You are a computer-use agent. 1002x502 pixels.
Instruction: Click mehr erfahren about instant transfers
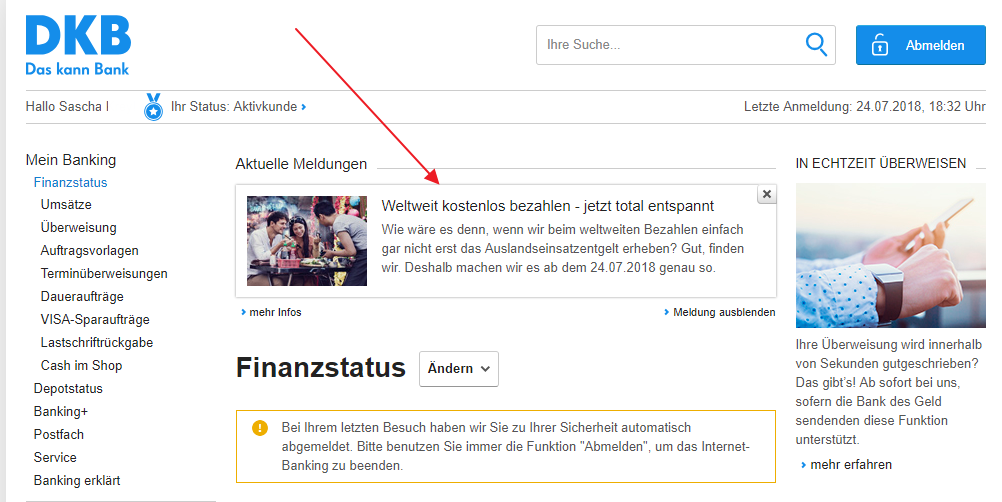coord(850,464)
